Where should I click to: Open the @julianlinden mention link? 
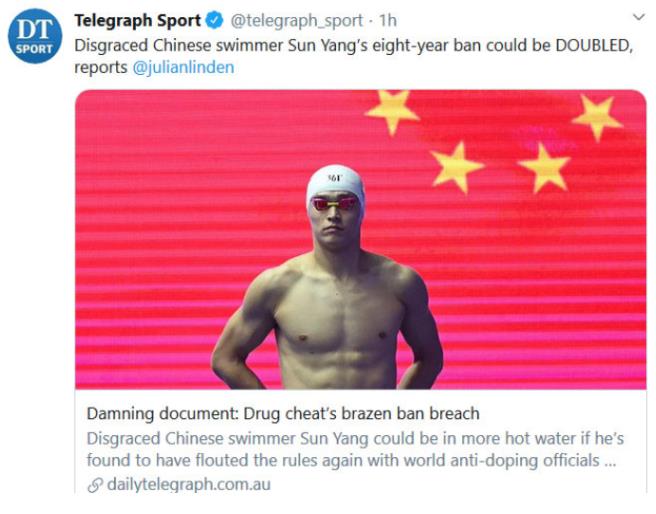click(183, 67)
